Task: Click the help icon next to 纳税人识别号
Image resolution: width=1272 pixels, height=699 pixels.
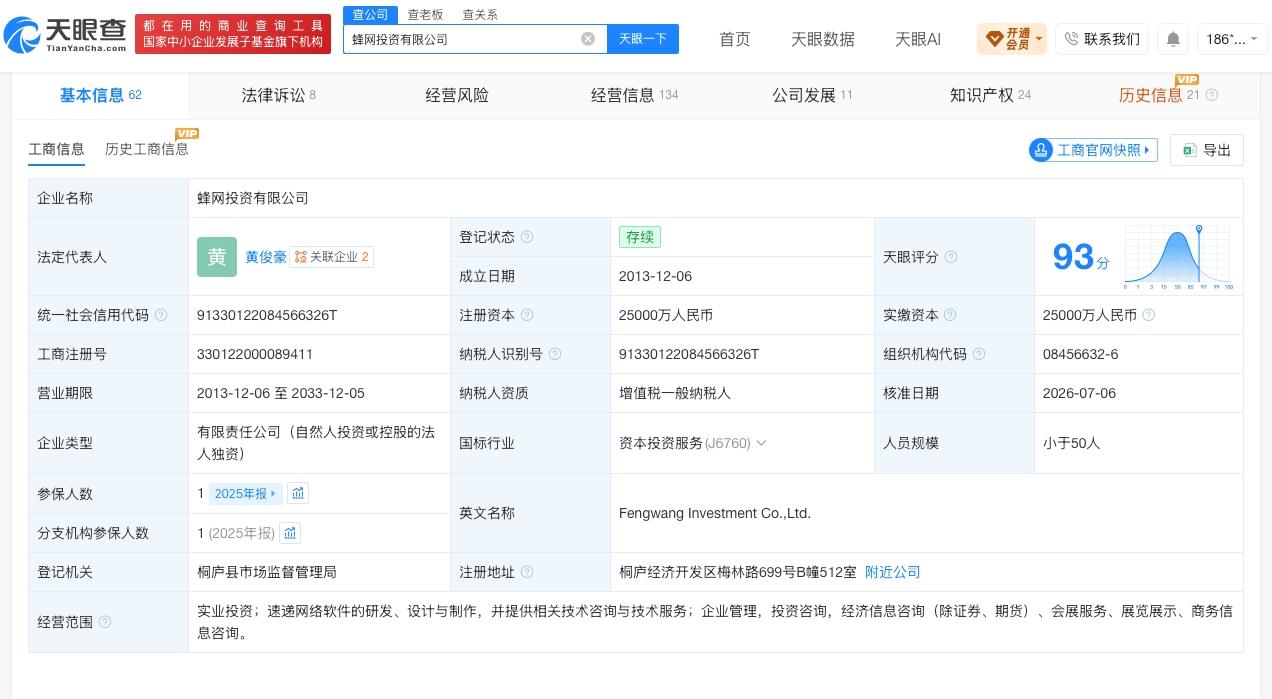Action: pos(555,354)
